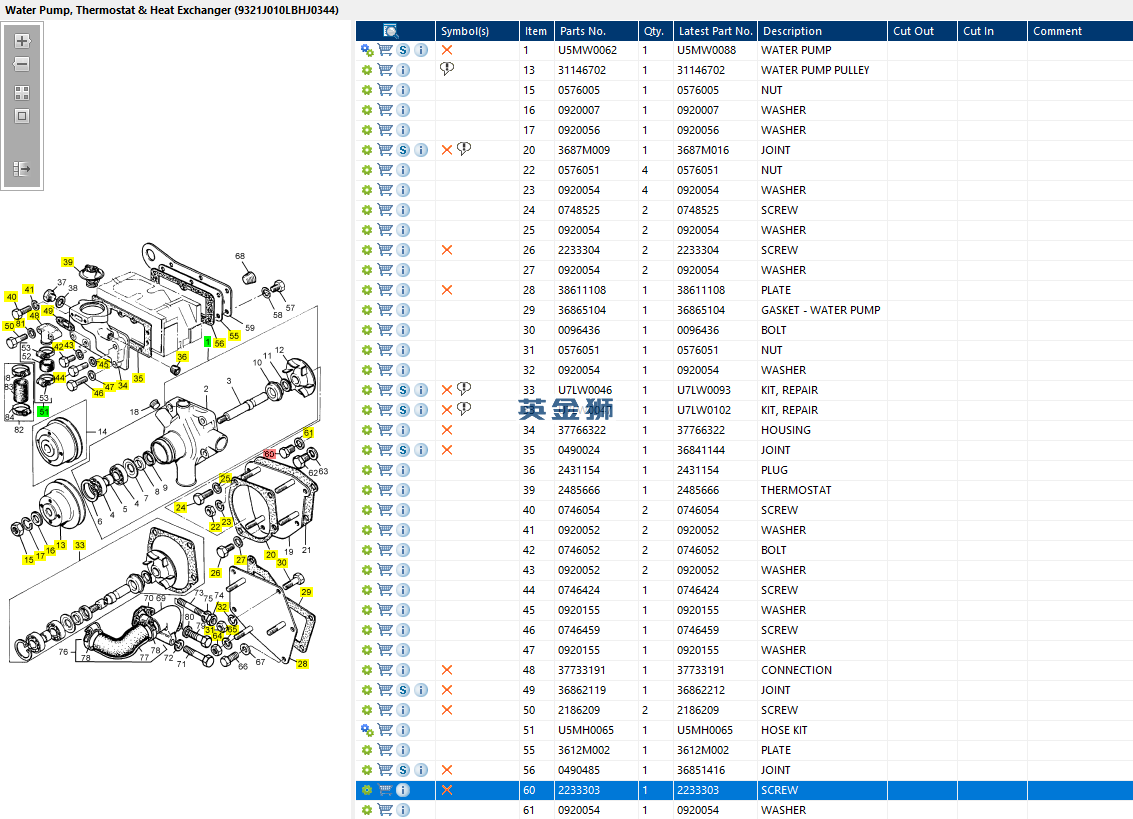
Task: Select the GASKET - WATER PUMP row
Action: pyautogui.click(x=820, y=310)
